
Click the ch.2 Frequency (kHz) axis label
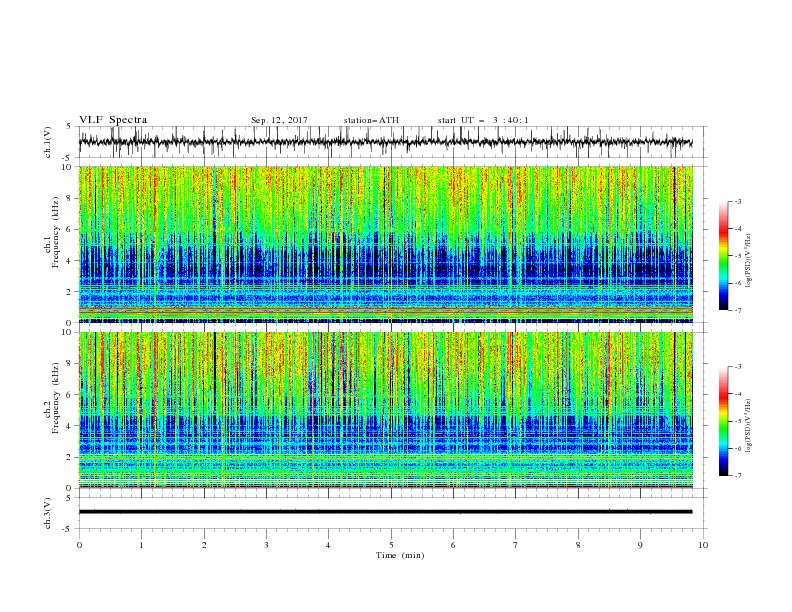point(52,398)
